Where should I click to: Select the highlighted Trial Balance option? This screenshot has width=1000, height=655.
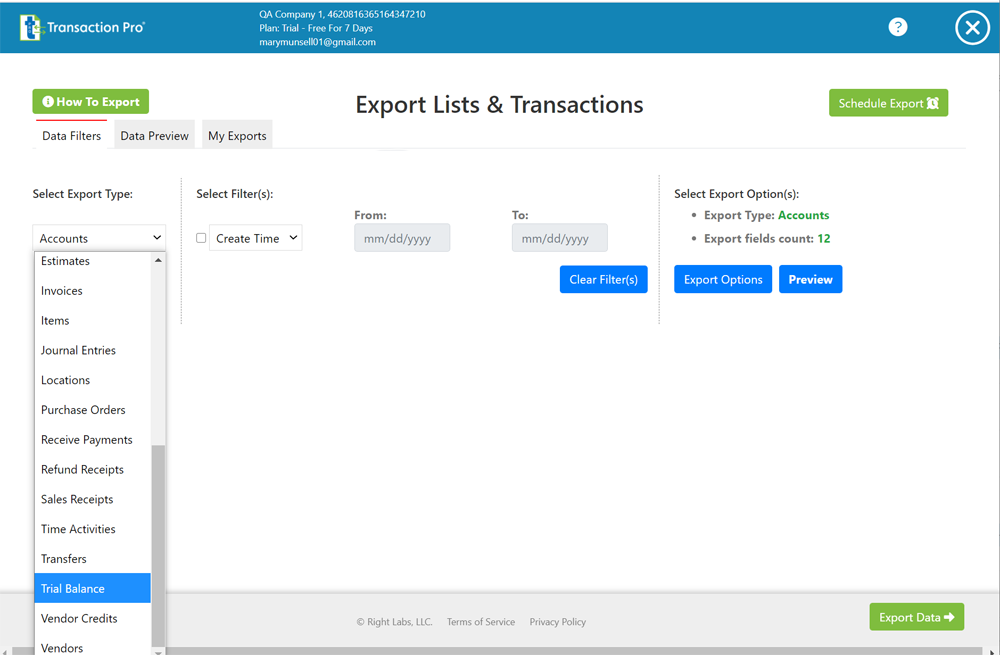(x=92, y=589)
